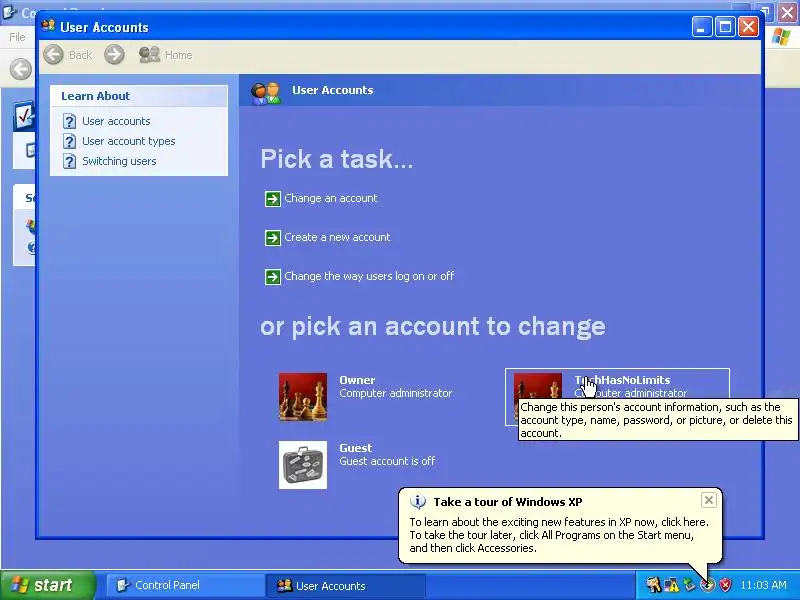Viewport: 800px width, 600px height.
Task: Click the Forward arrow icon in User Accounts toolbar
Action: click(114, 55)
